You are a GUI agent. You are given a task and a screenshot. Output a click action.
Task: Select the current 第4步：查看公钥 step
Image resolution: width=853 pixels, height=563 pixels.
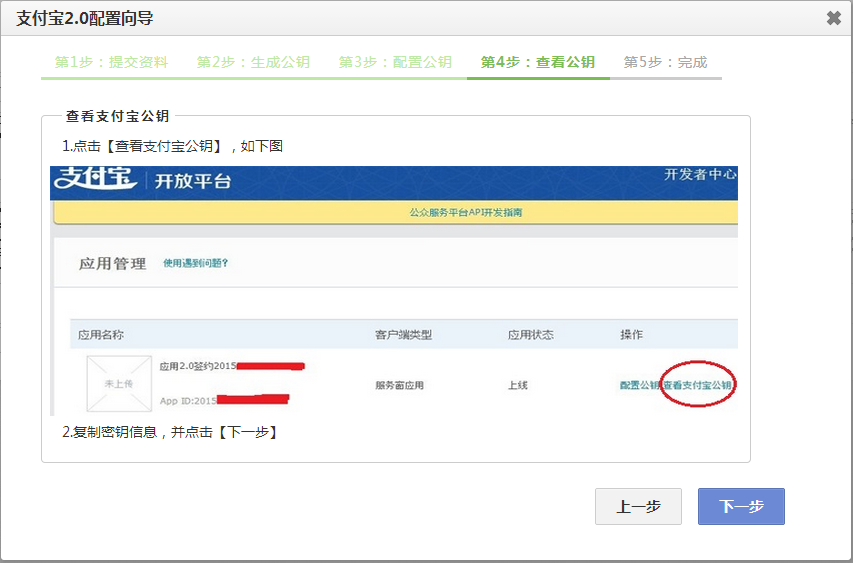point(538,62)
